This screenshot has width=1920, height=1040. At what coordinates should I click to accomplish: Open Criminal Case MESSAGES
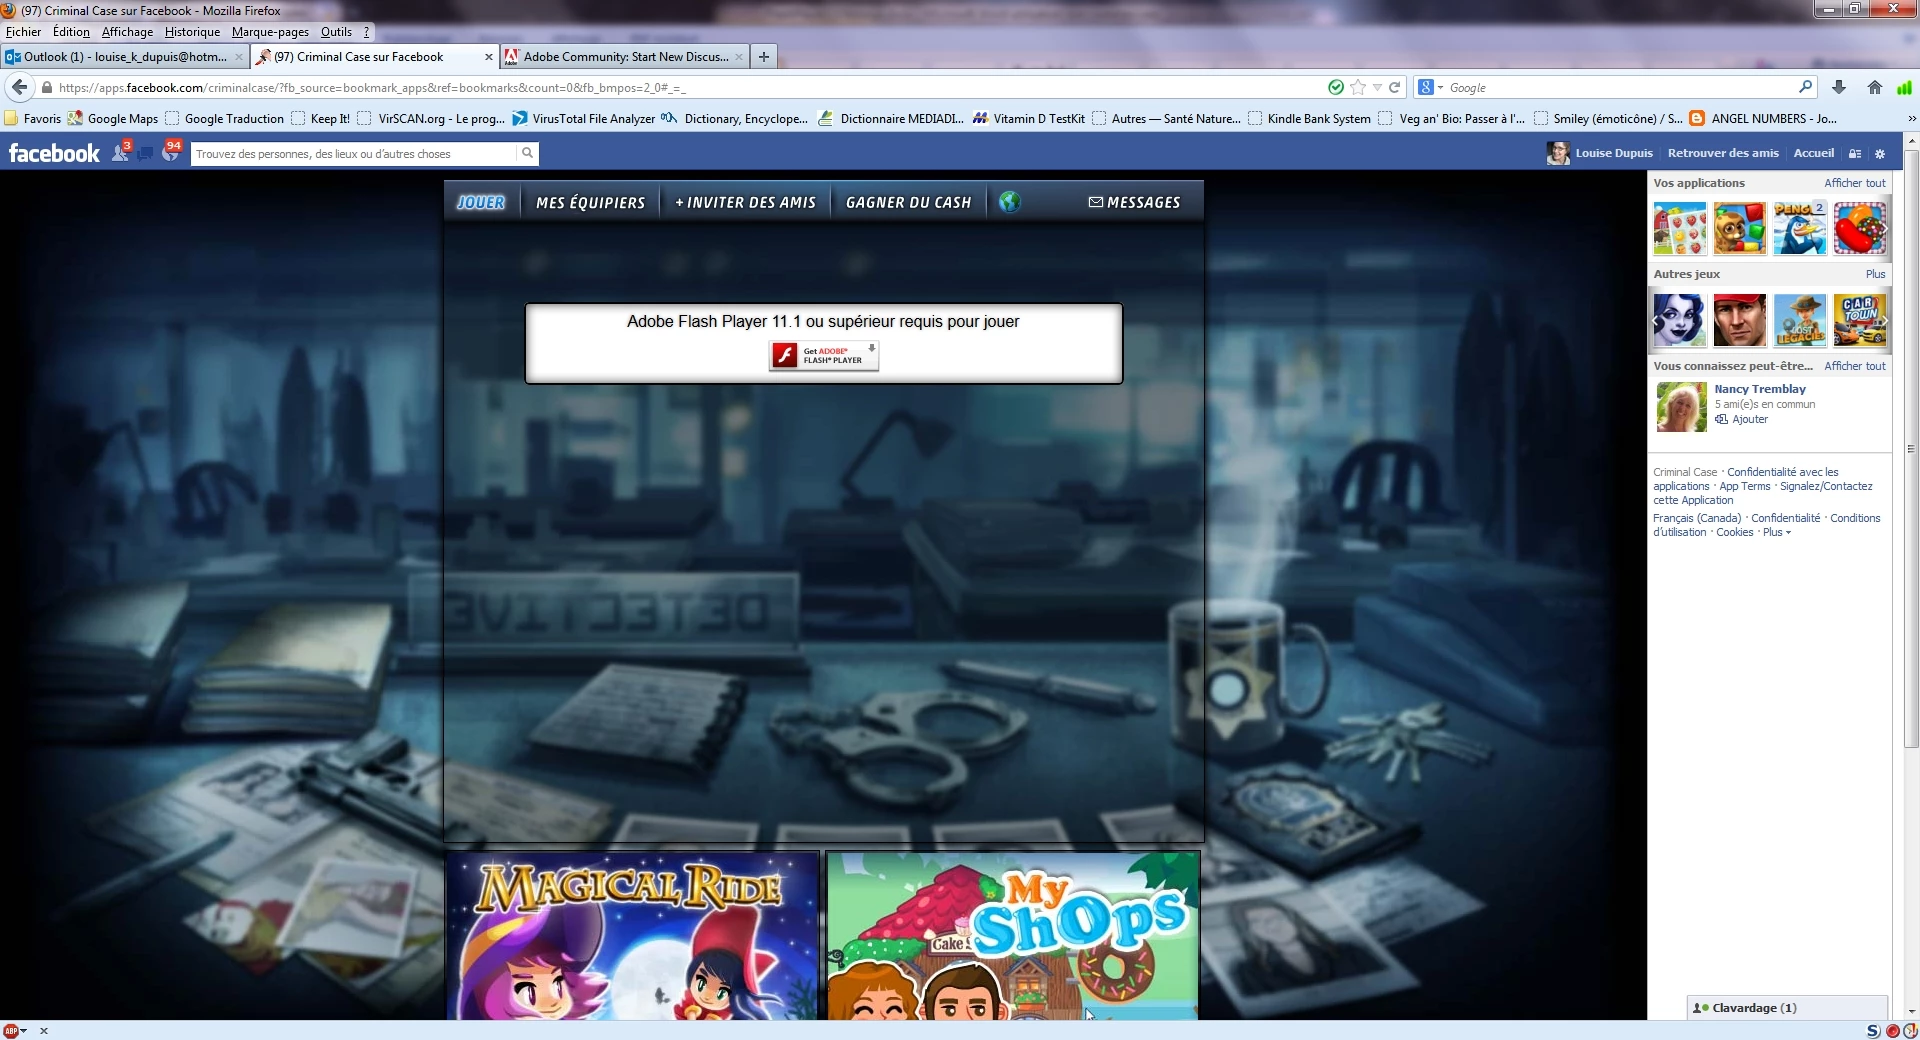coord(1134,202)
